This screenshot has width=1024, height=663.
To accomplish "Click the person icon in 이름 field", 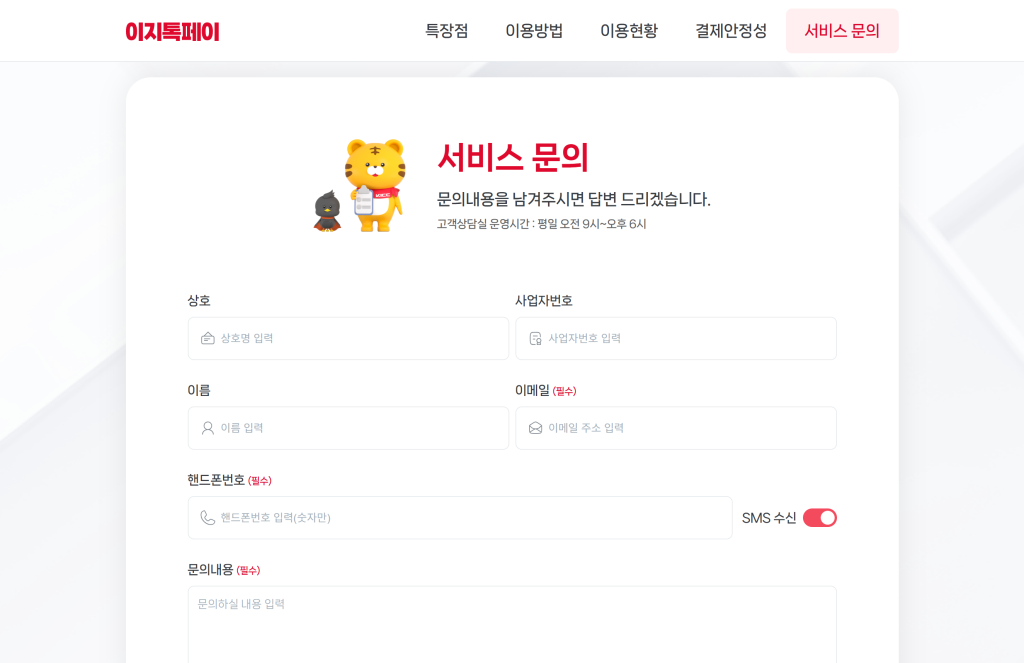I will tap(208, 428).
